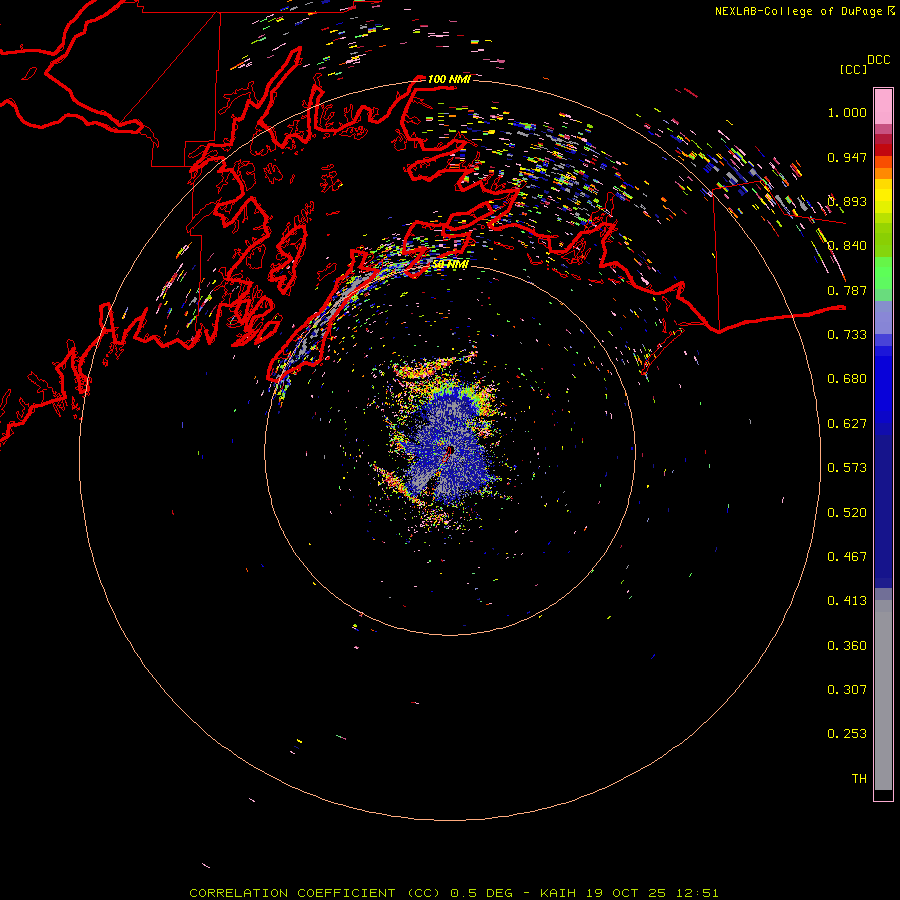This screenshot has height=900, width=900.
Task: Click the 100 NMI range ring label
Action: click(x=449, y=79)
